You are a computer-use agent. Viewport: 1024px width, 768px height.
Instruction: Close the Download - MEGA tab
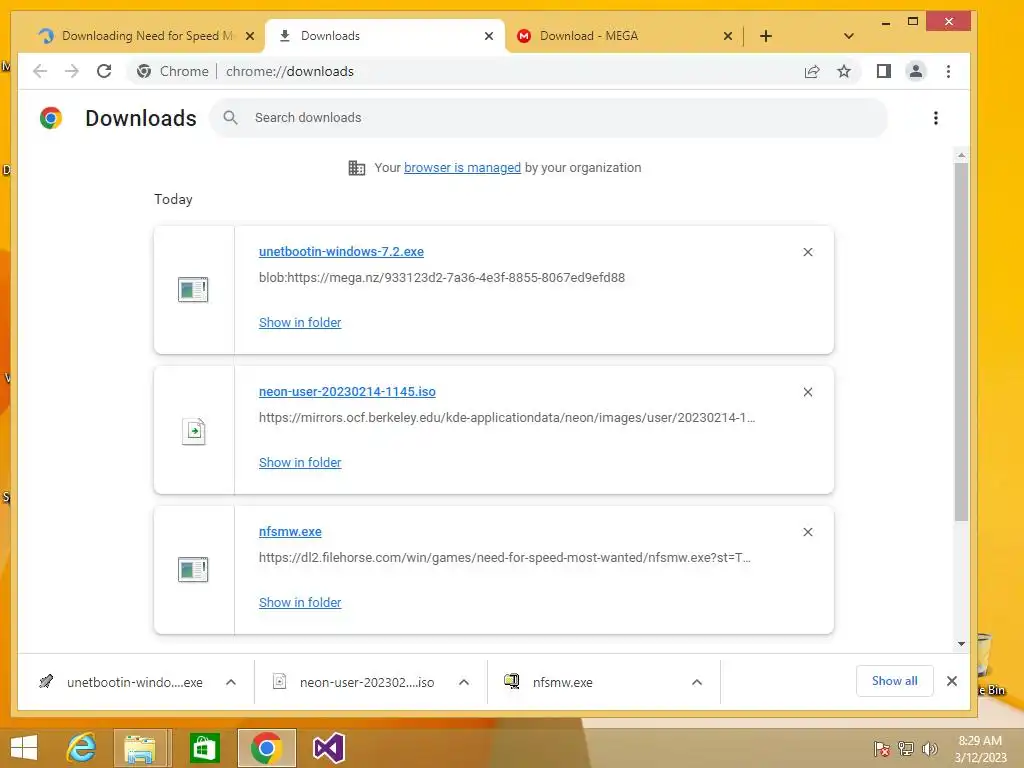[x=728, y=36]
